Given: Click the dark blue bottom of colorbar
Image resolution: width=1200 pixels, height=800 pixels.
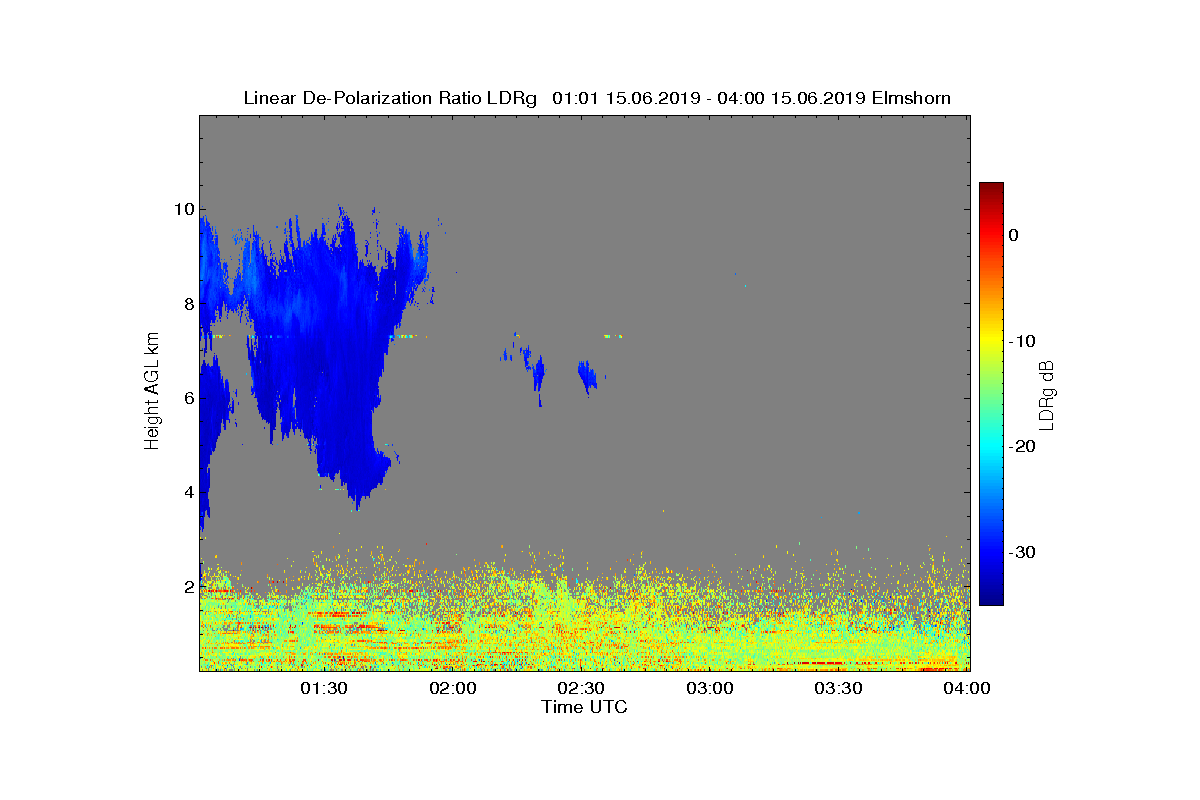Looking at the screenshot, I should (x=991, y=599).
